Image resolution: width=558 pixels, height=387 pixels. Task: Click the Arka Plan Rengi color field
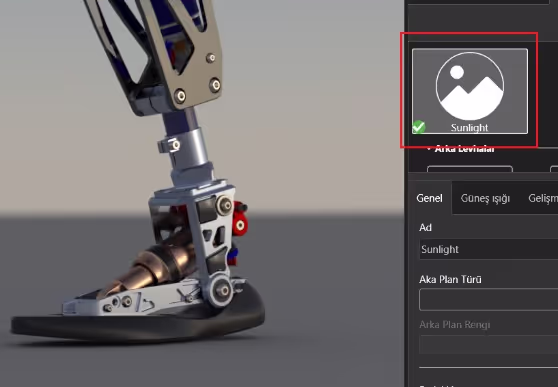pyautogui.click(x=489, y=345)
